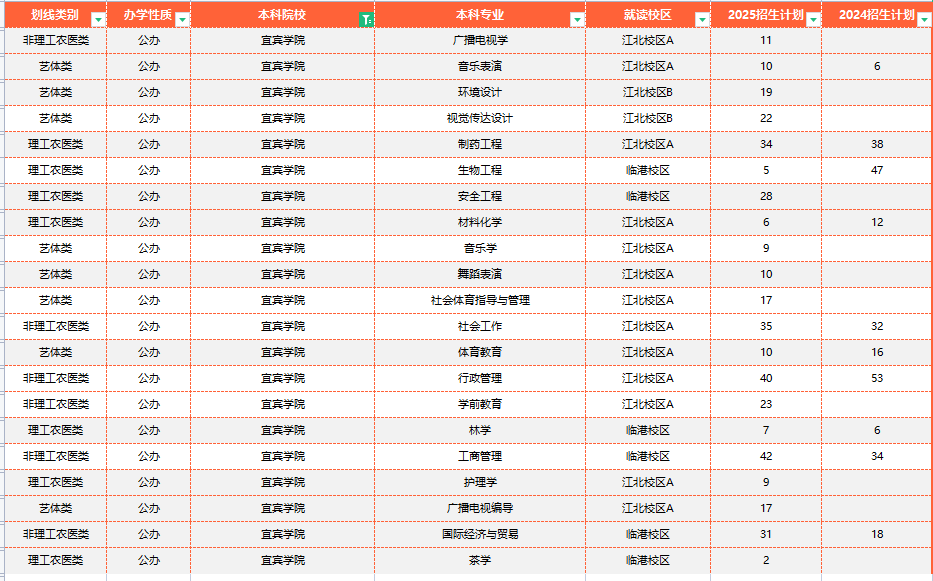Select 宜宾学院 cell in 音乐学 row
933x581 pixels.
[283, 248]
